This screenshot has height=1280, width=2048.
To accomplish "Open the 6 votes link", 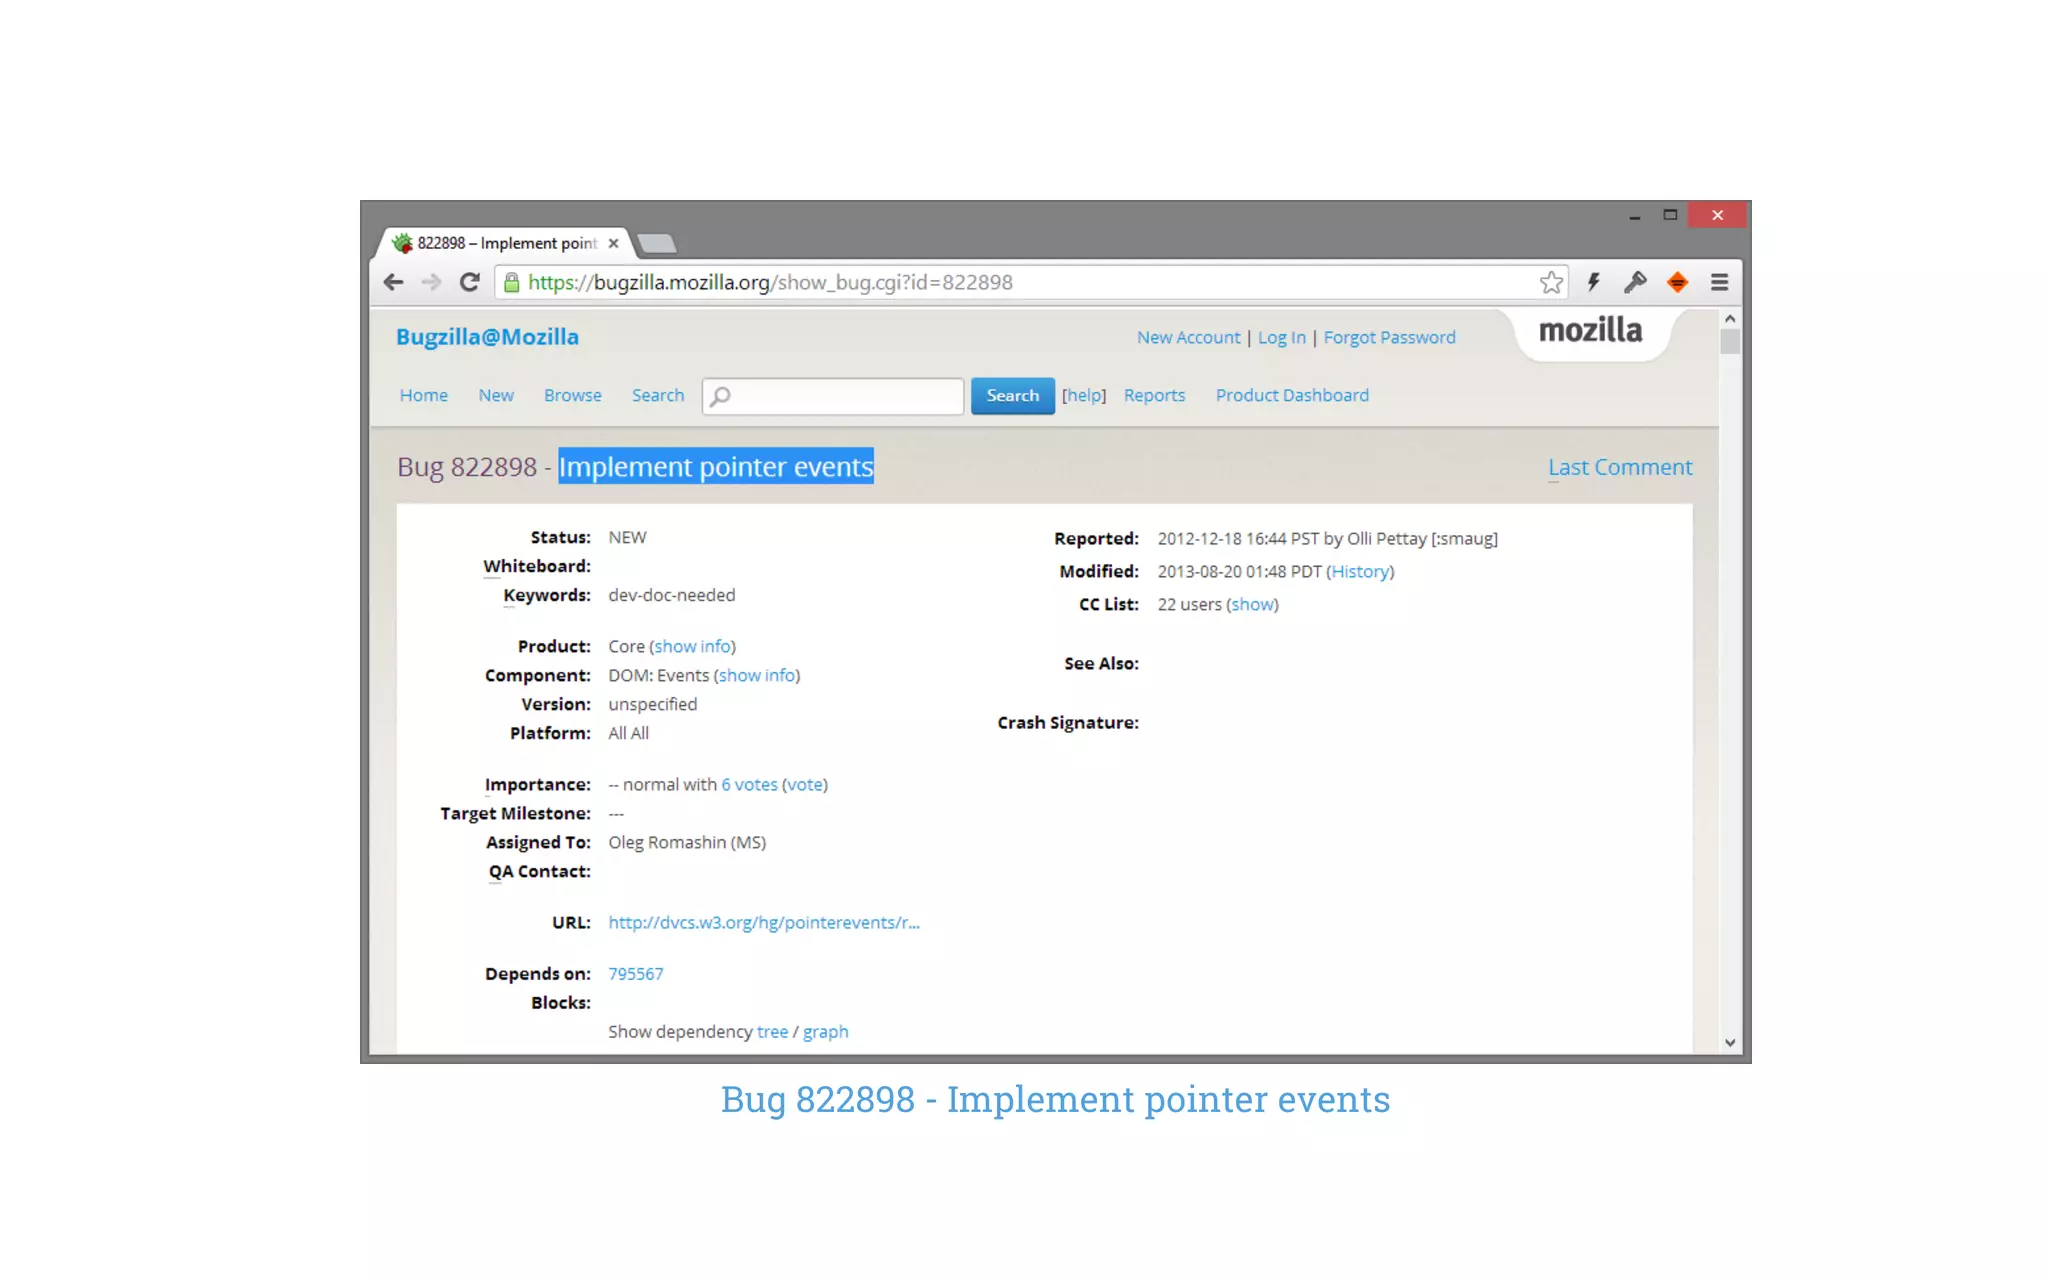I will [x=749, y=784].
